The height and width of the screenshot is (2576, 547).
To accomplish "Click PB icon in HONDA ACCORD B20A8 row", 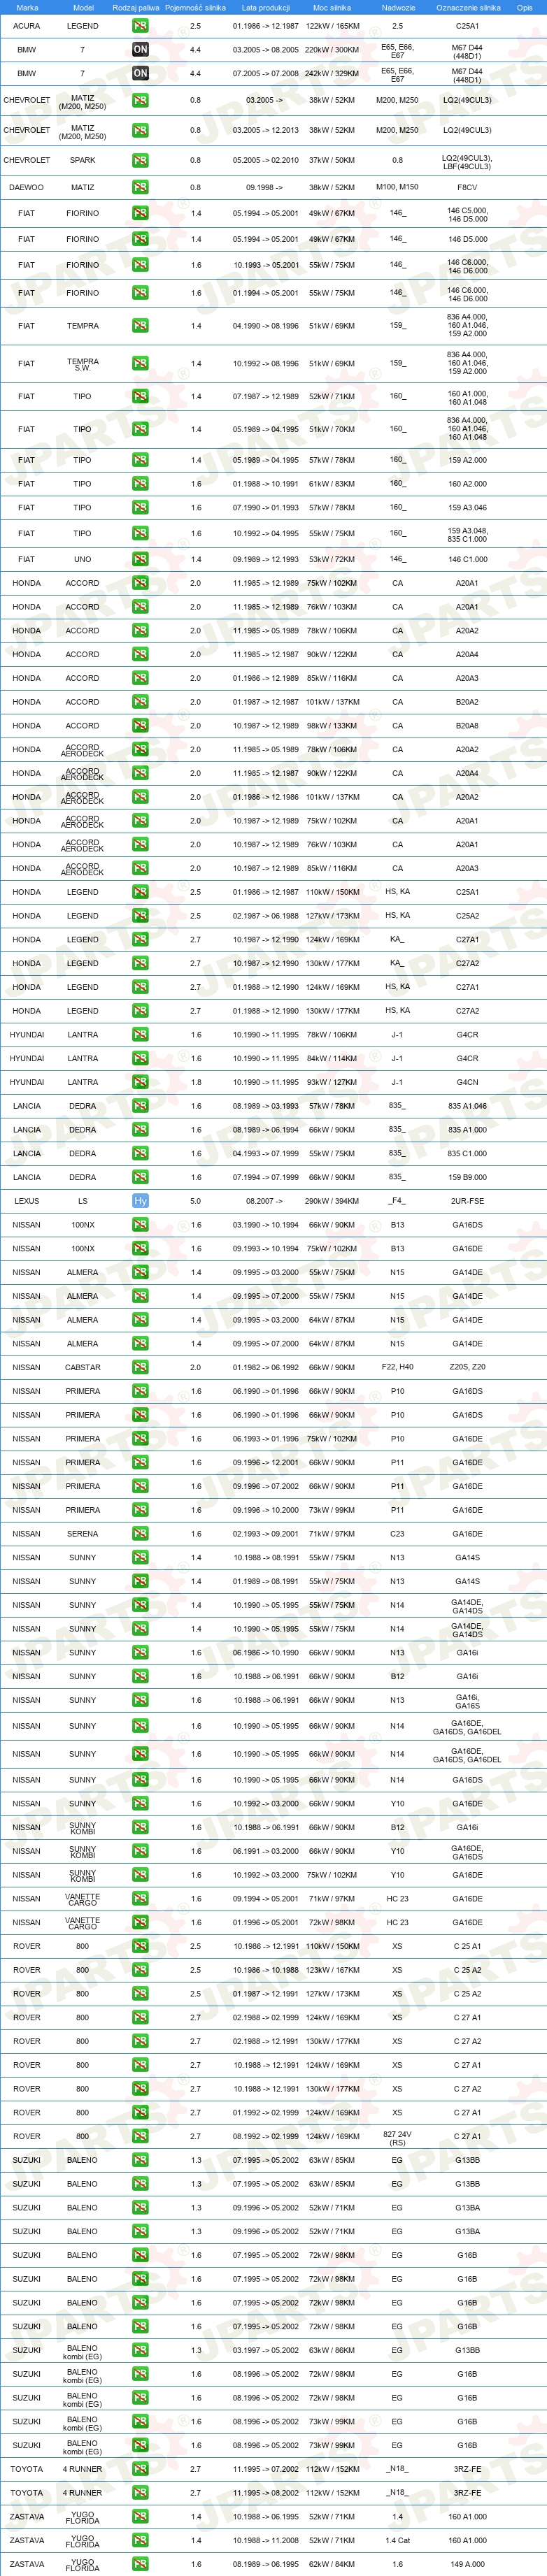I will click(x=140, y=726).
